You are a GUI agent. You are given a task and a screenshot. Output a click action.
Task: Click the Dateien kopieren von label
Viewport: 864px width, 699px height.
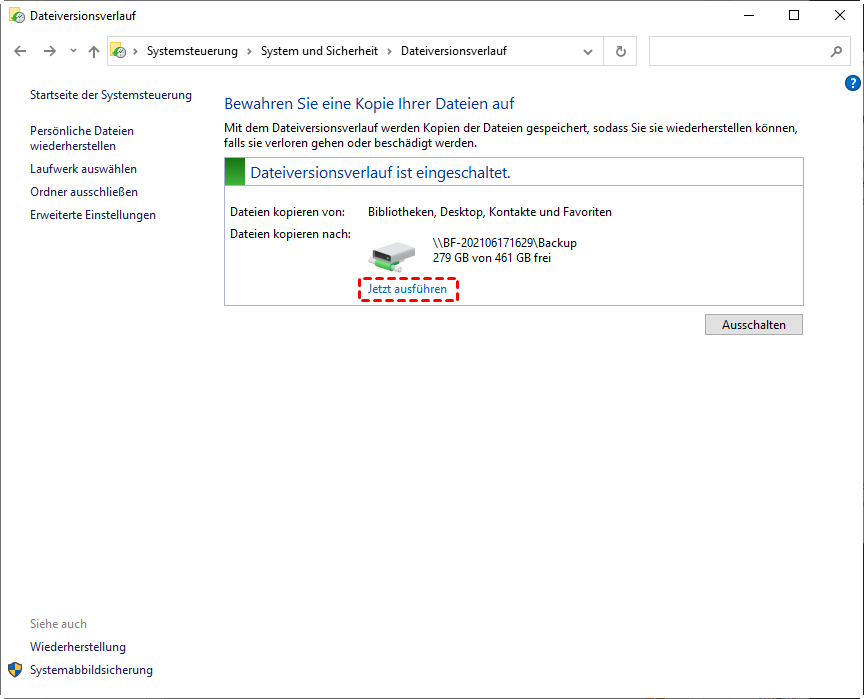coord(288,212)
